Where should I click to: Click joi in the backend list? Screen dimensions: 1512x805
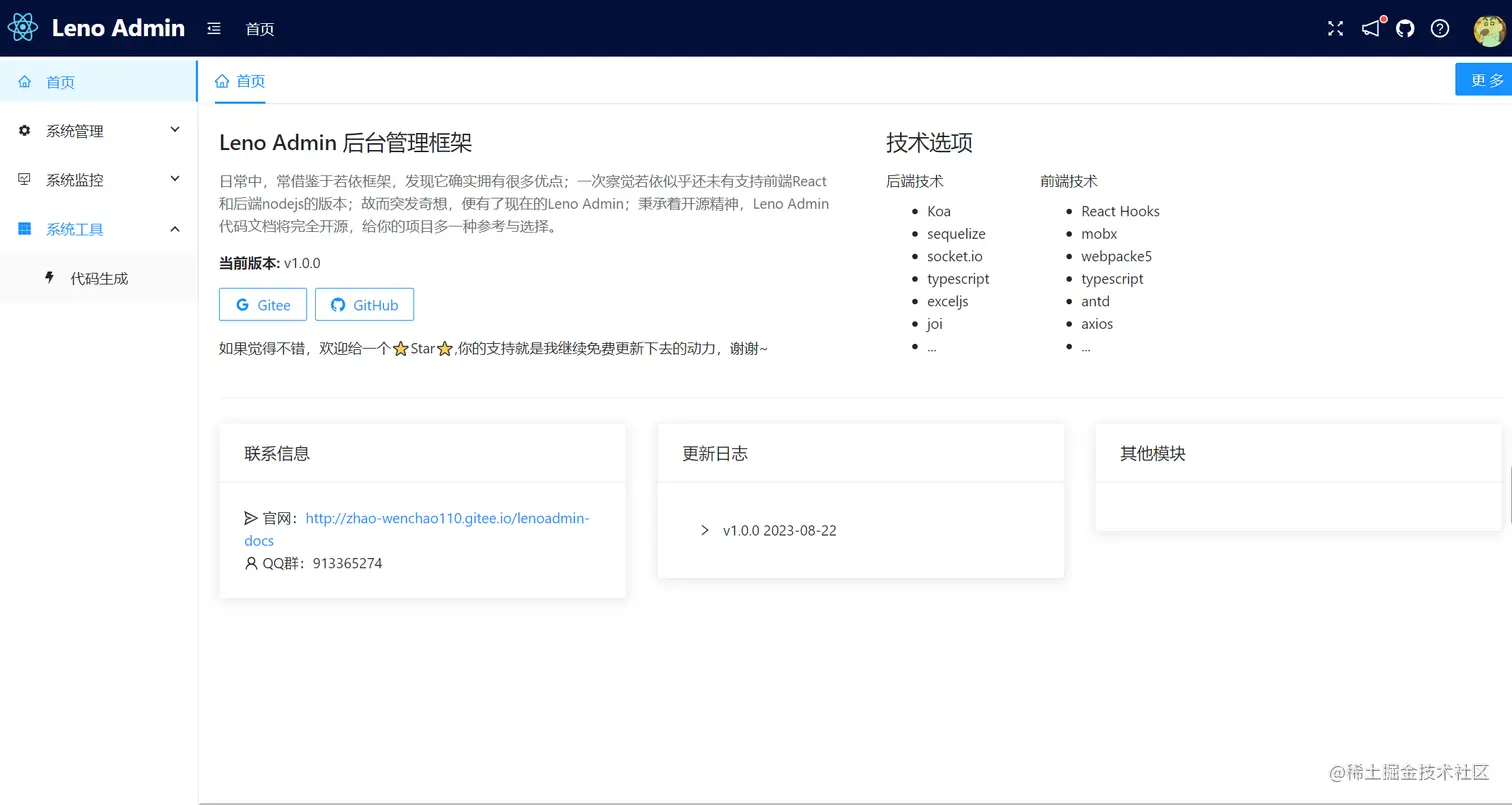[x=935, y=324]
